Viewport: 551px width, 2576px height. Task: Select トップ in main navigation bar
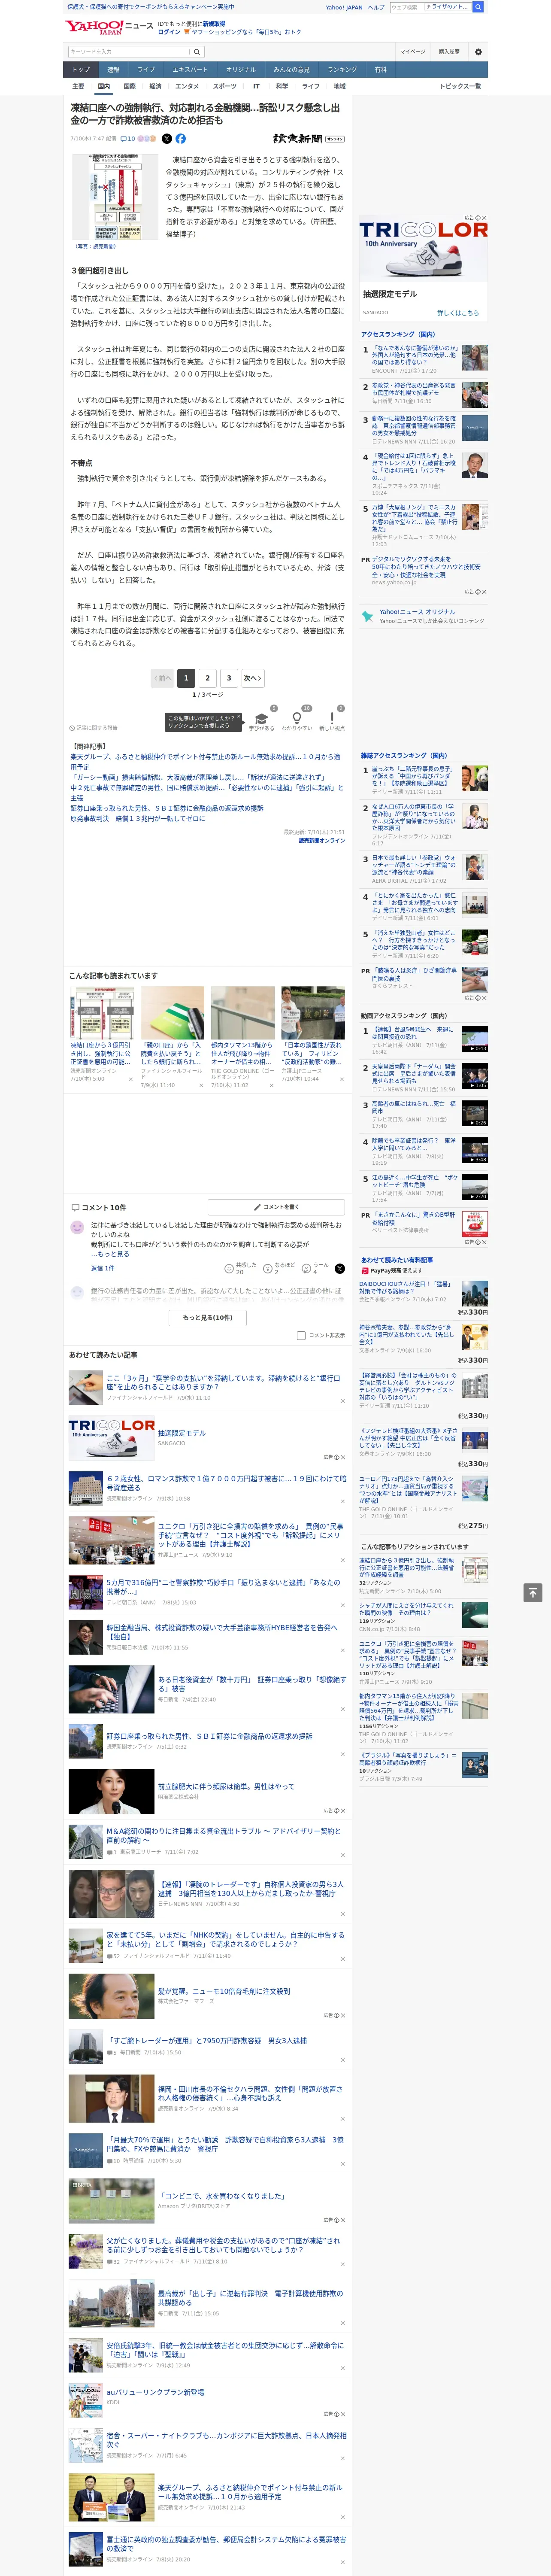(x=81, y=70)
